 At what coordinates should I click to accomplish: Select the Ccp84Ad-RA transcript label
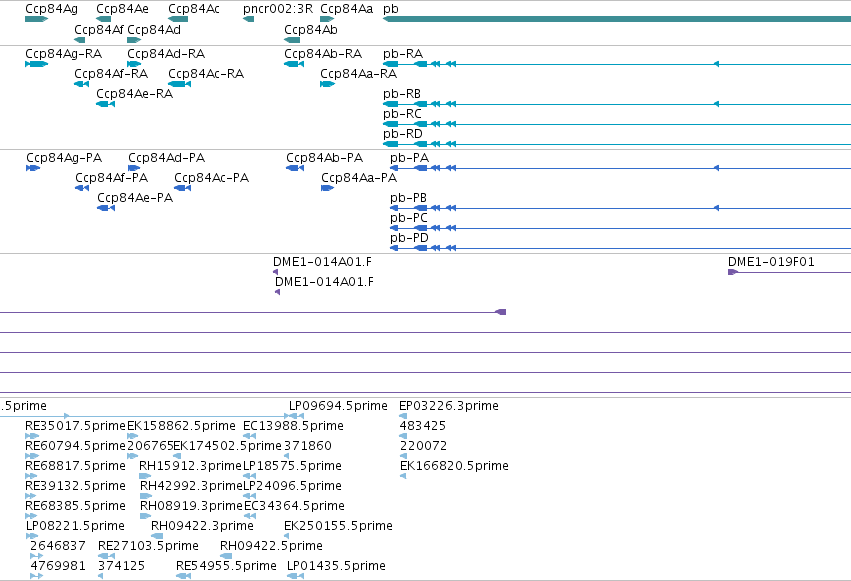[166, 54]
